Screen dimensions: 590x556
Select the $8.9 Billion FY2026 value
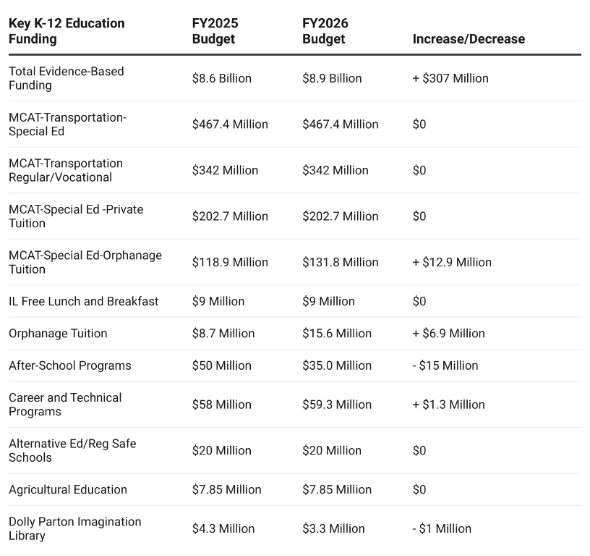click(x=332, y=78)
